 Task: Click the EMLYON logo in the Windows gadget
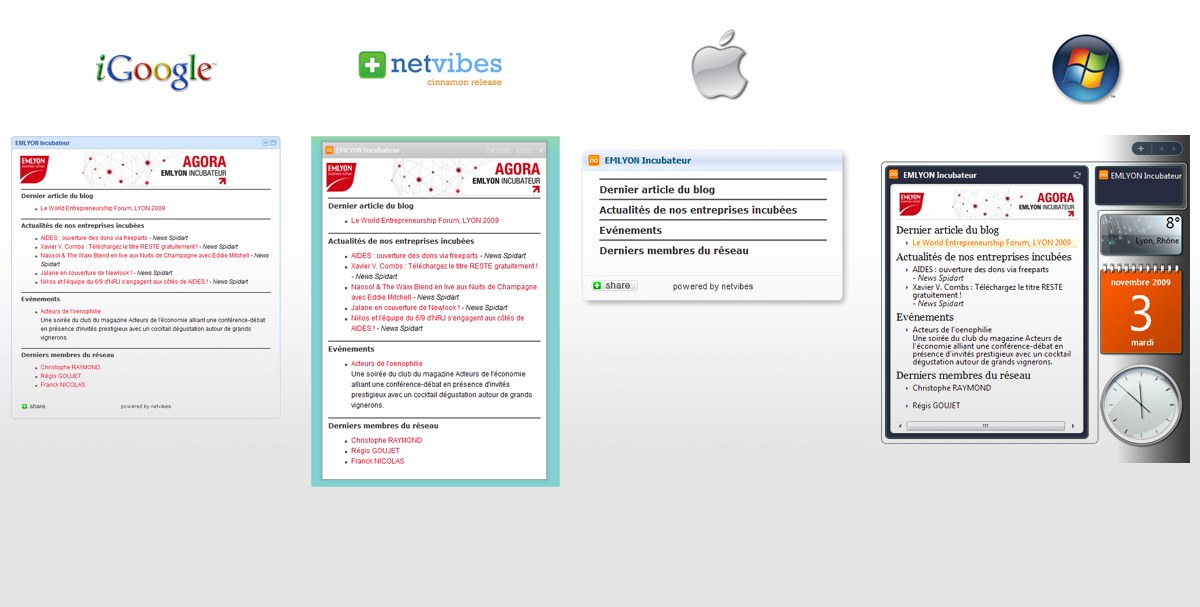click(910, 203)
